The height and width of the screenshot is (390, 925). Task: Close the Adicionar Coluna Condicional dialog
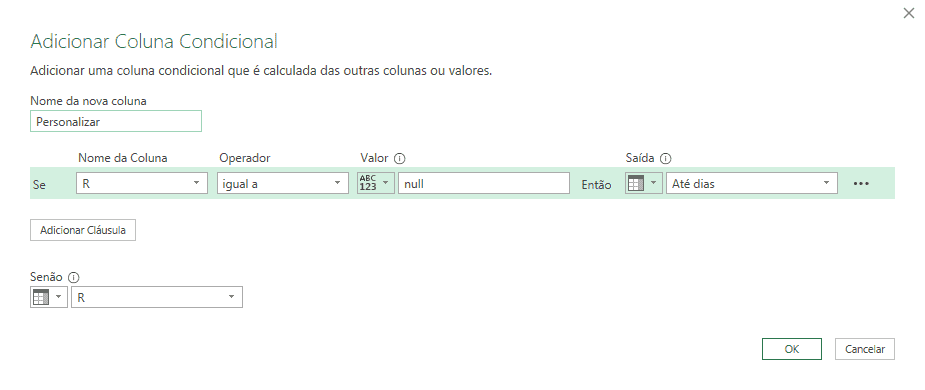pos(908,13)
